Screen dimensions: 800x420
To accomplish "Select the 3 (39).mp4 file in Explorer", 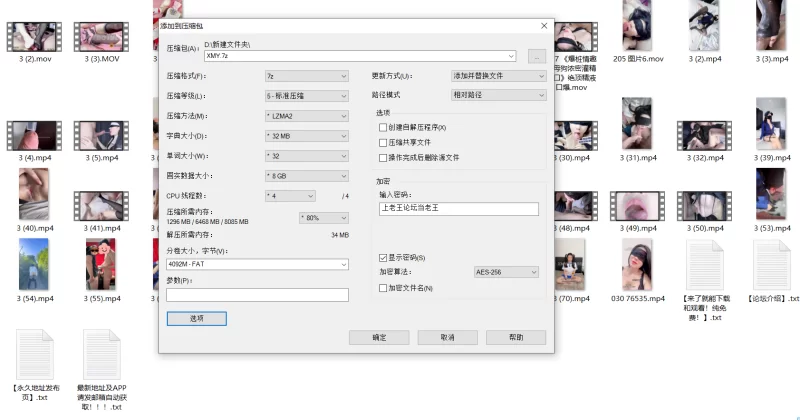I will 771,123.
